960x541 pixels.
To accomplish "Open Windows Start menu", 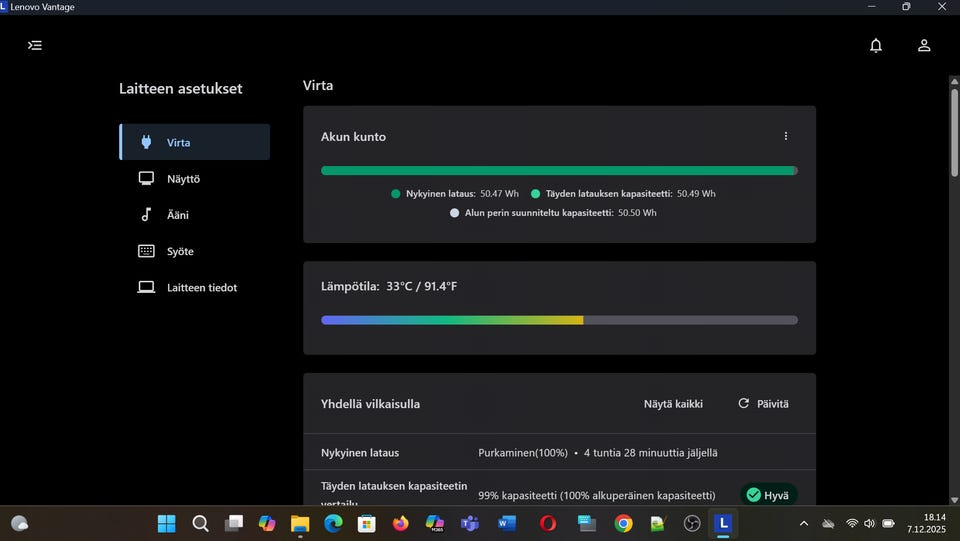I will pos(167,524).
